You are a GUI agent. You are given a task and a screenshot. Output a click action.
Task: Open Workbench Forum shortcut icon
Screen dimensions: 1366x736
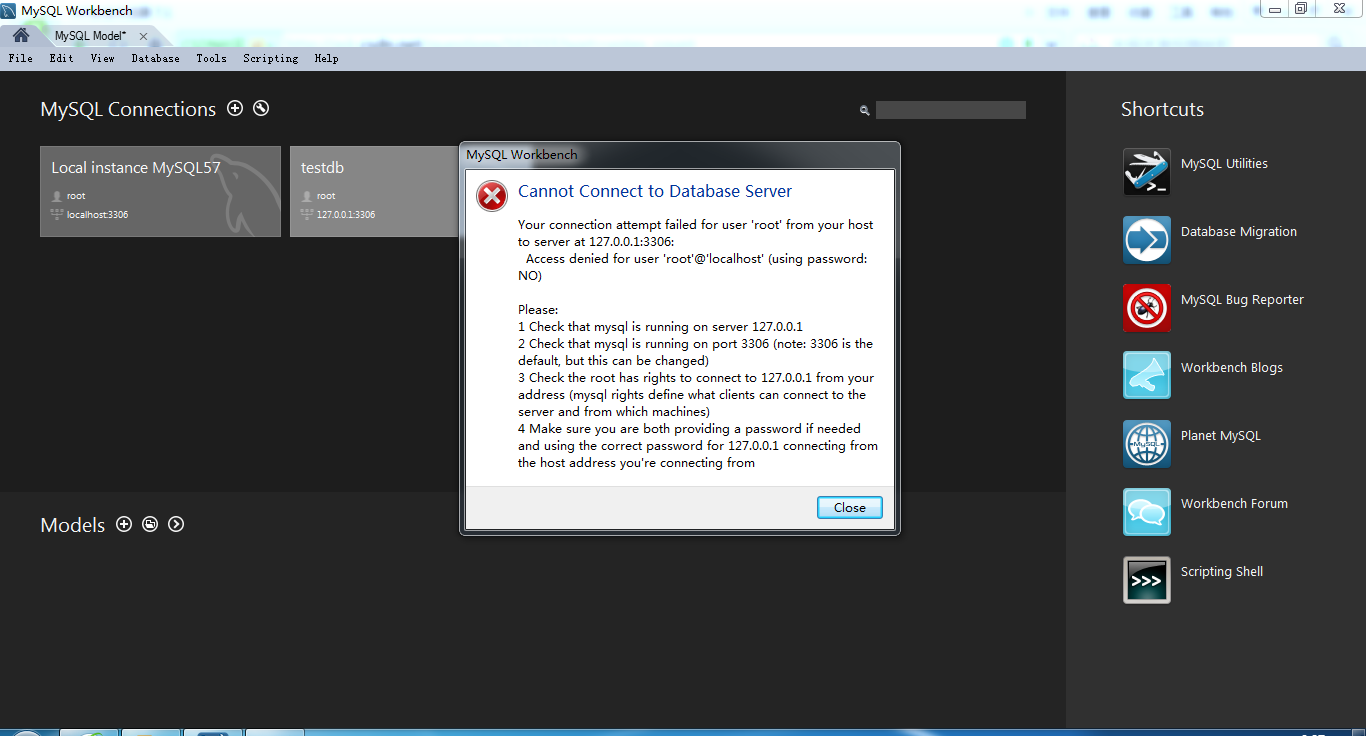pos(1146,512)
